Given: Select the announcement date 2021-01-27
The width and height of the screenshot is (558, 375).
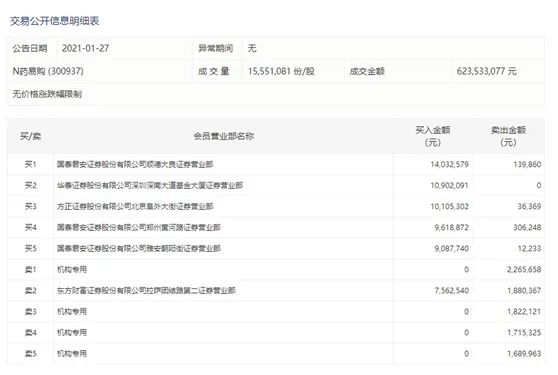Looking at the screenshot, I should point(85,48).
